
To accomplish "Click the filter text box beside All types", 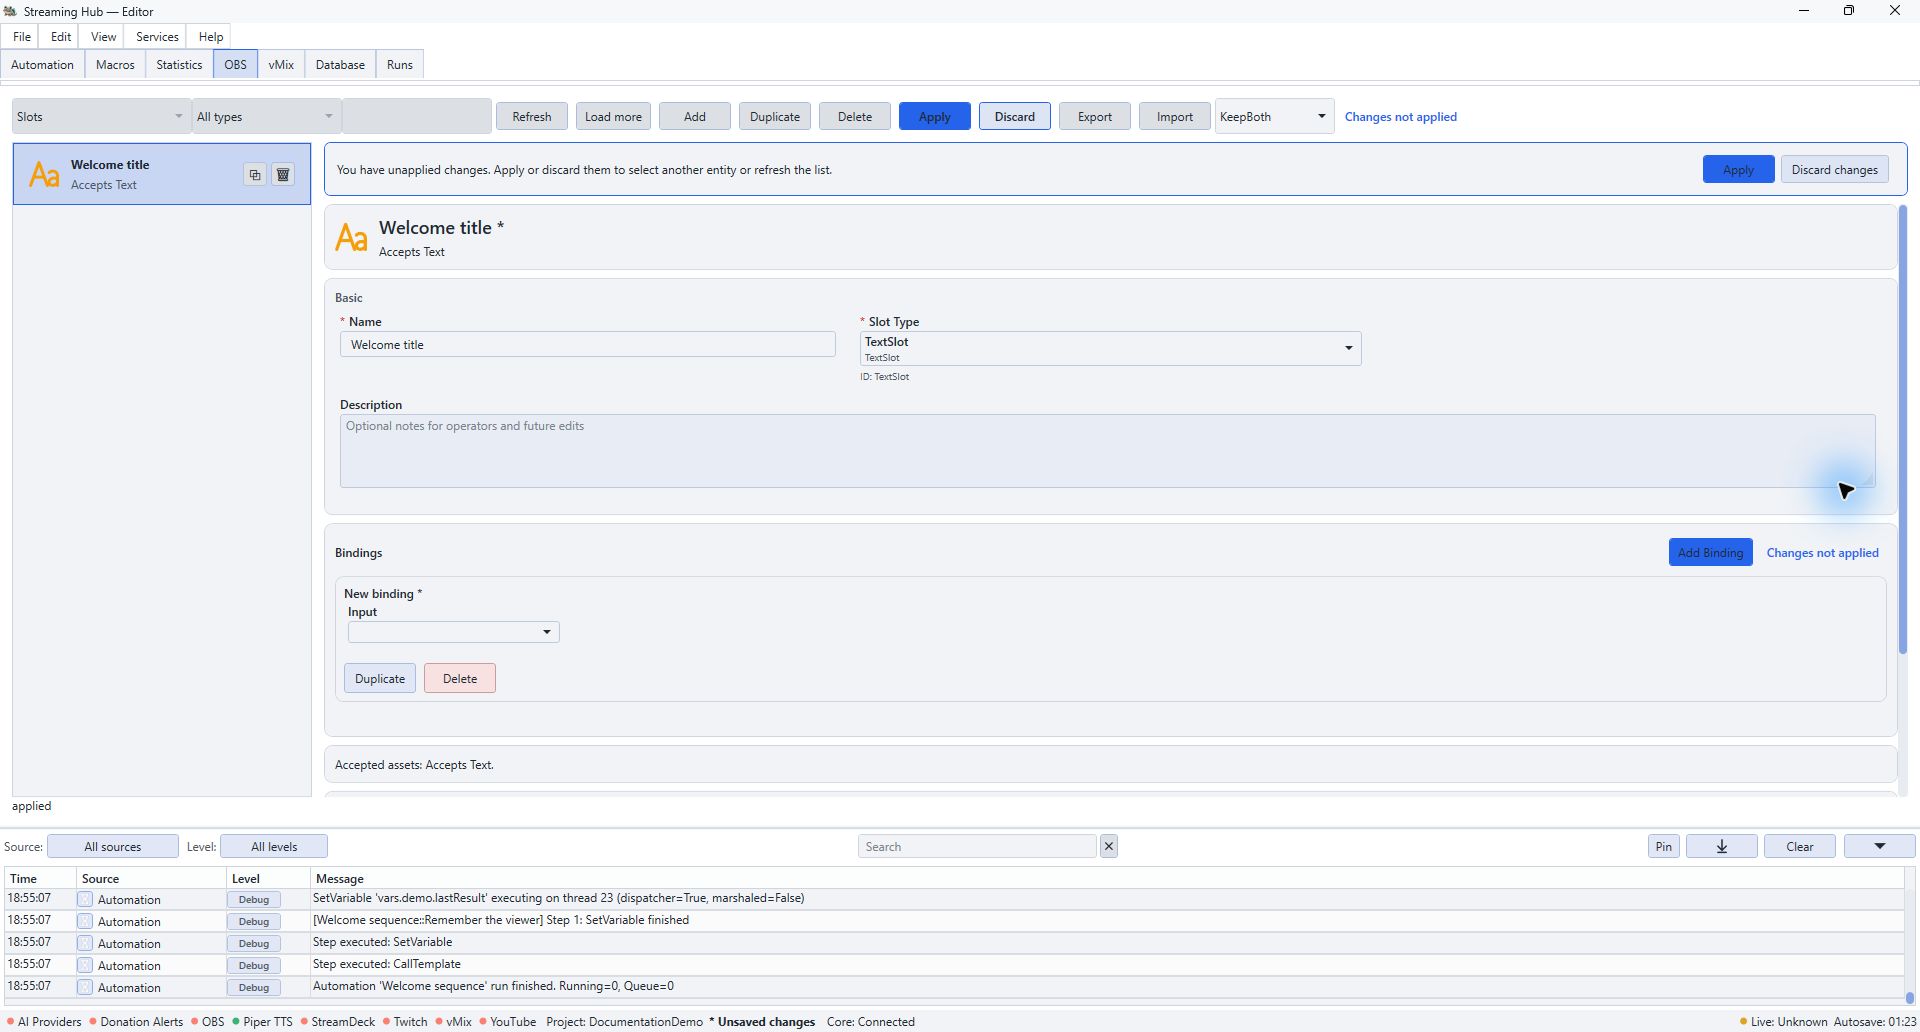I will tap(416, 117).
